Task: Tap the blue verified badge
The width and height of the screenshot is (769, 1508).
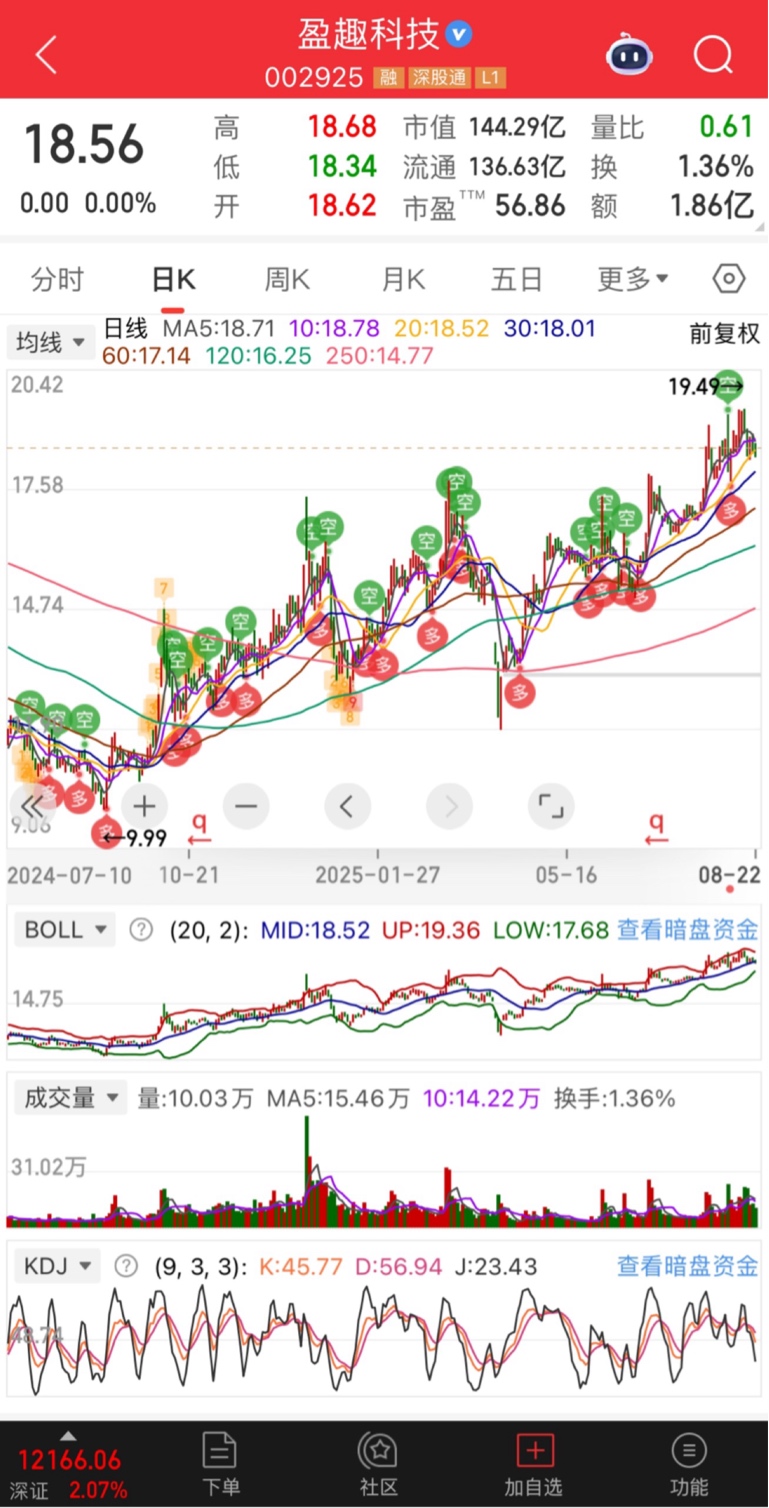Action: [459, 35]
